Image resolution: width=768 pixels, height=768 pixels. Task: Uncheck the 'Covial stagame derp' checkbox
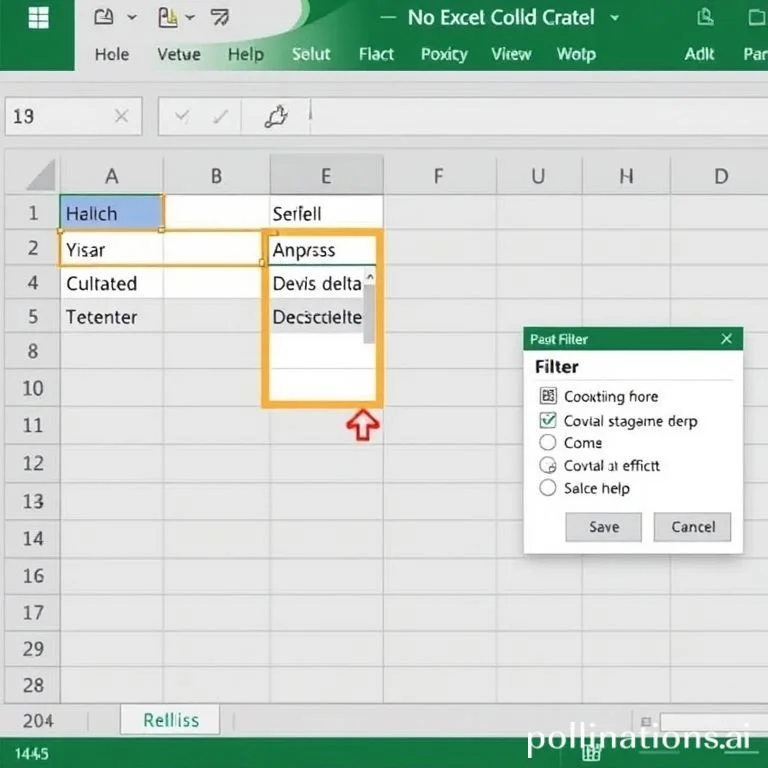click(547, 421)
